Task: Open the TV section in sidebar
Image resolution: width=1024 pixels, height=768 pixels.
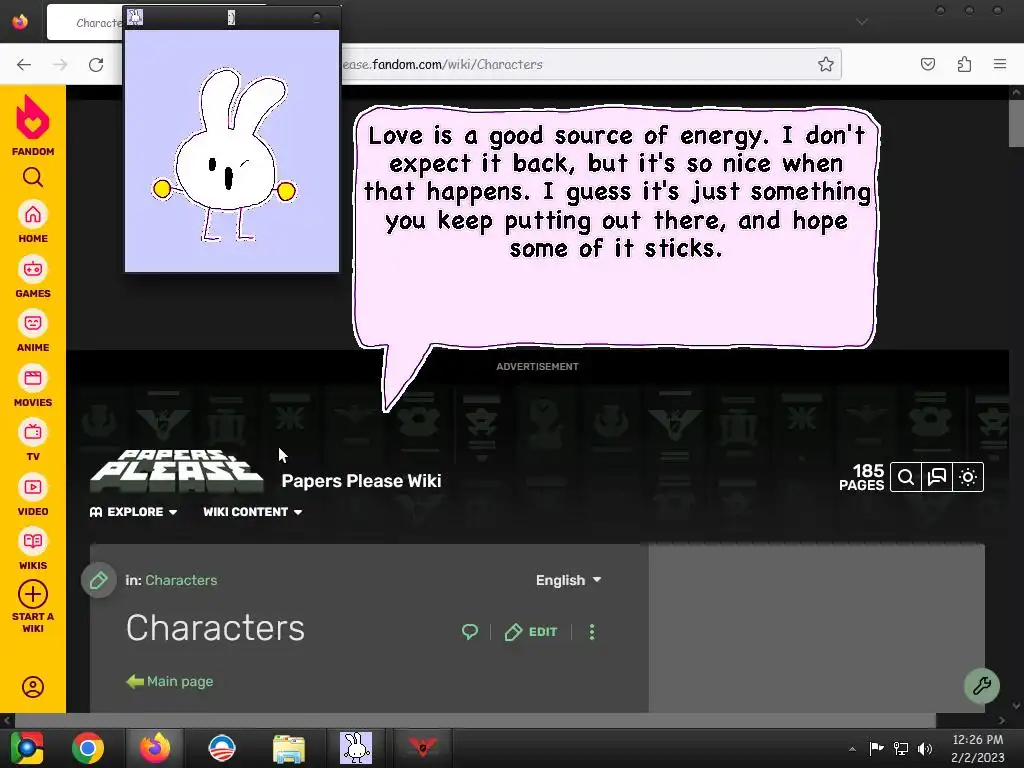Action: click(33, 441)
